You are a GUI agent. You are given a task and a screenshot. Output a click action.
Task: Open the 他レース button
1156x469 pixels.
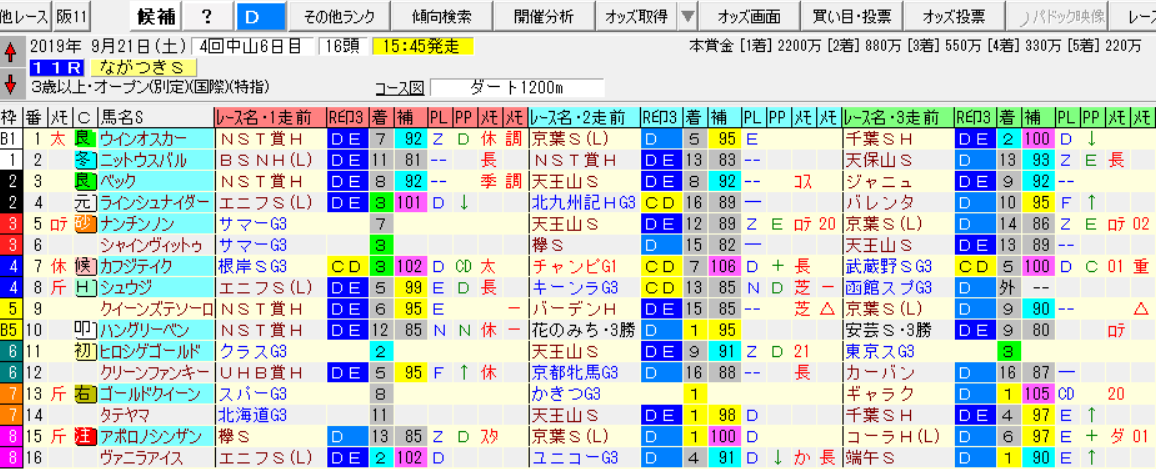[26, 15]
